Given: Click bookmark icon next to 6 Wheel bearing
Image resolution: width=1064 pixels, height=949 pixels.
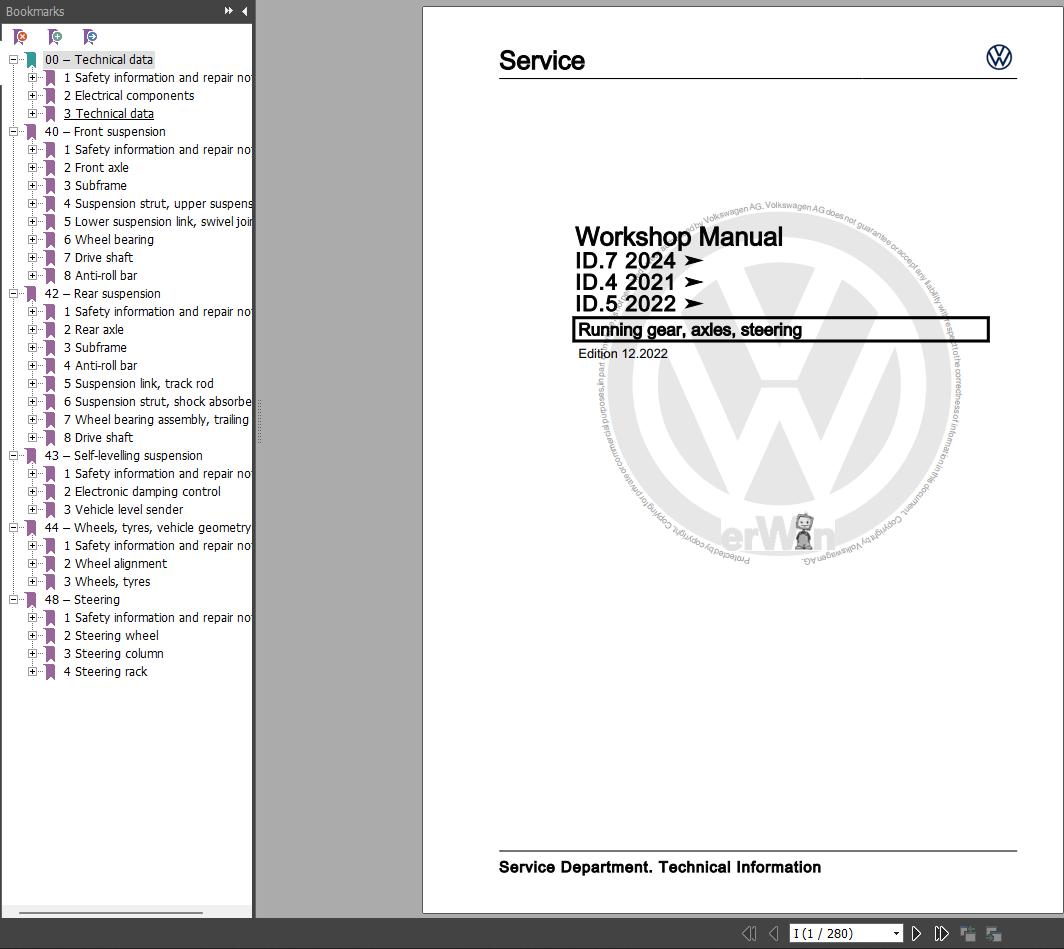Looking at the screenshot, I should click(50, 239).
